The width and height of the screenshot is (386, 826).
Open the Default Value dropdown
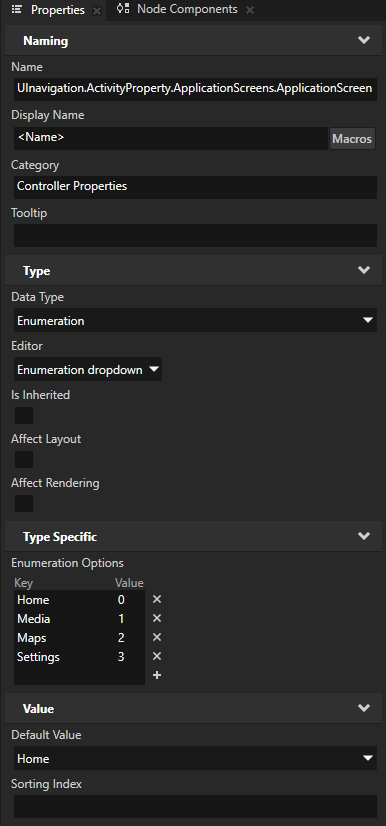click(x=195, y=759)
